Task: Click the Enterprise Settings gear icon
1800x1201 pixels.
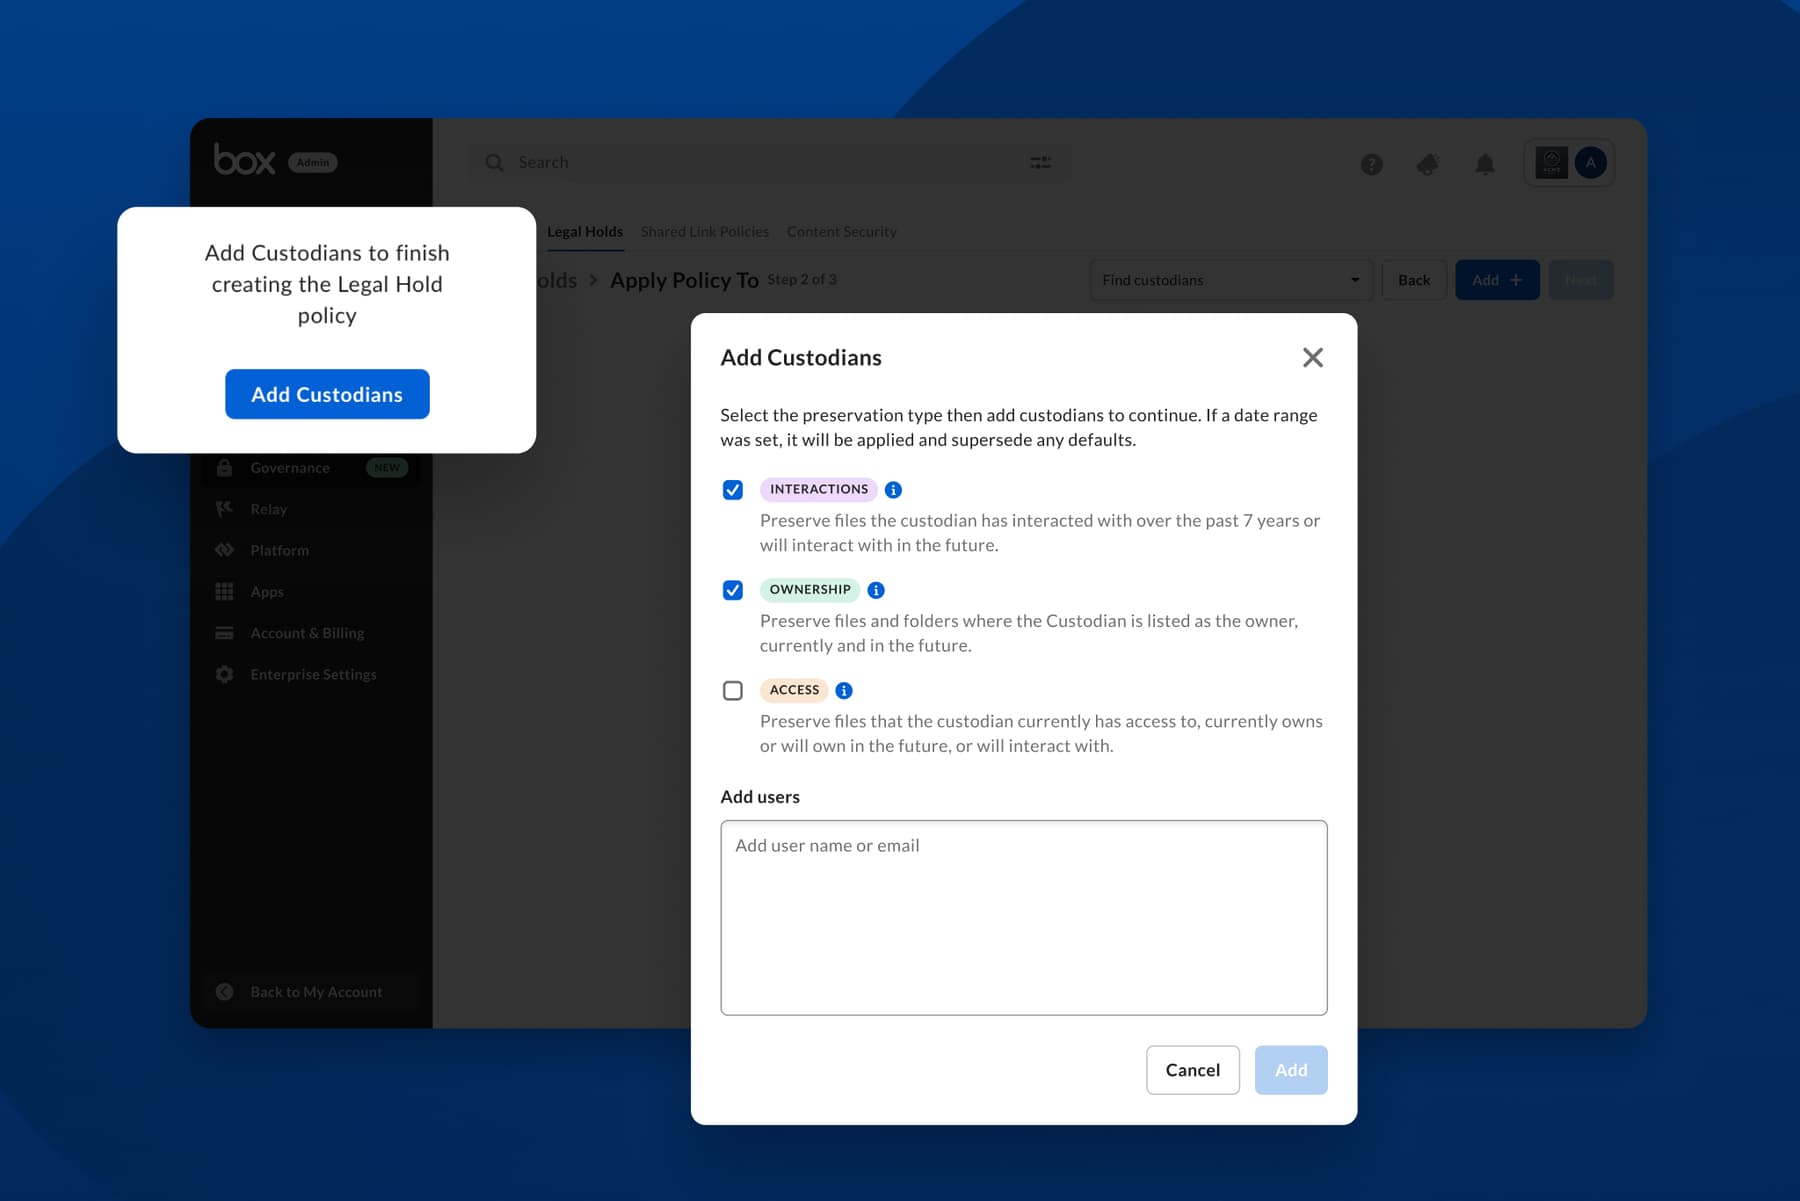Action: (x=225, y=675)
